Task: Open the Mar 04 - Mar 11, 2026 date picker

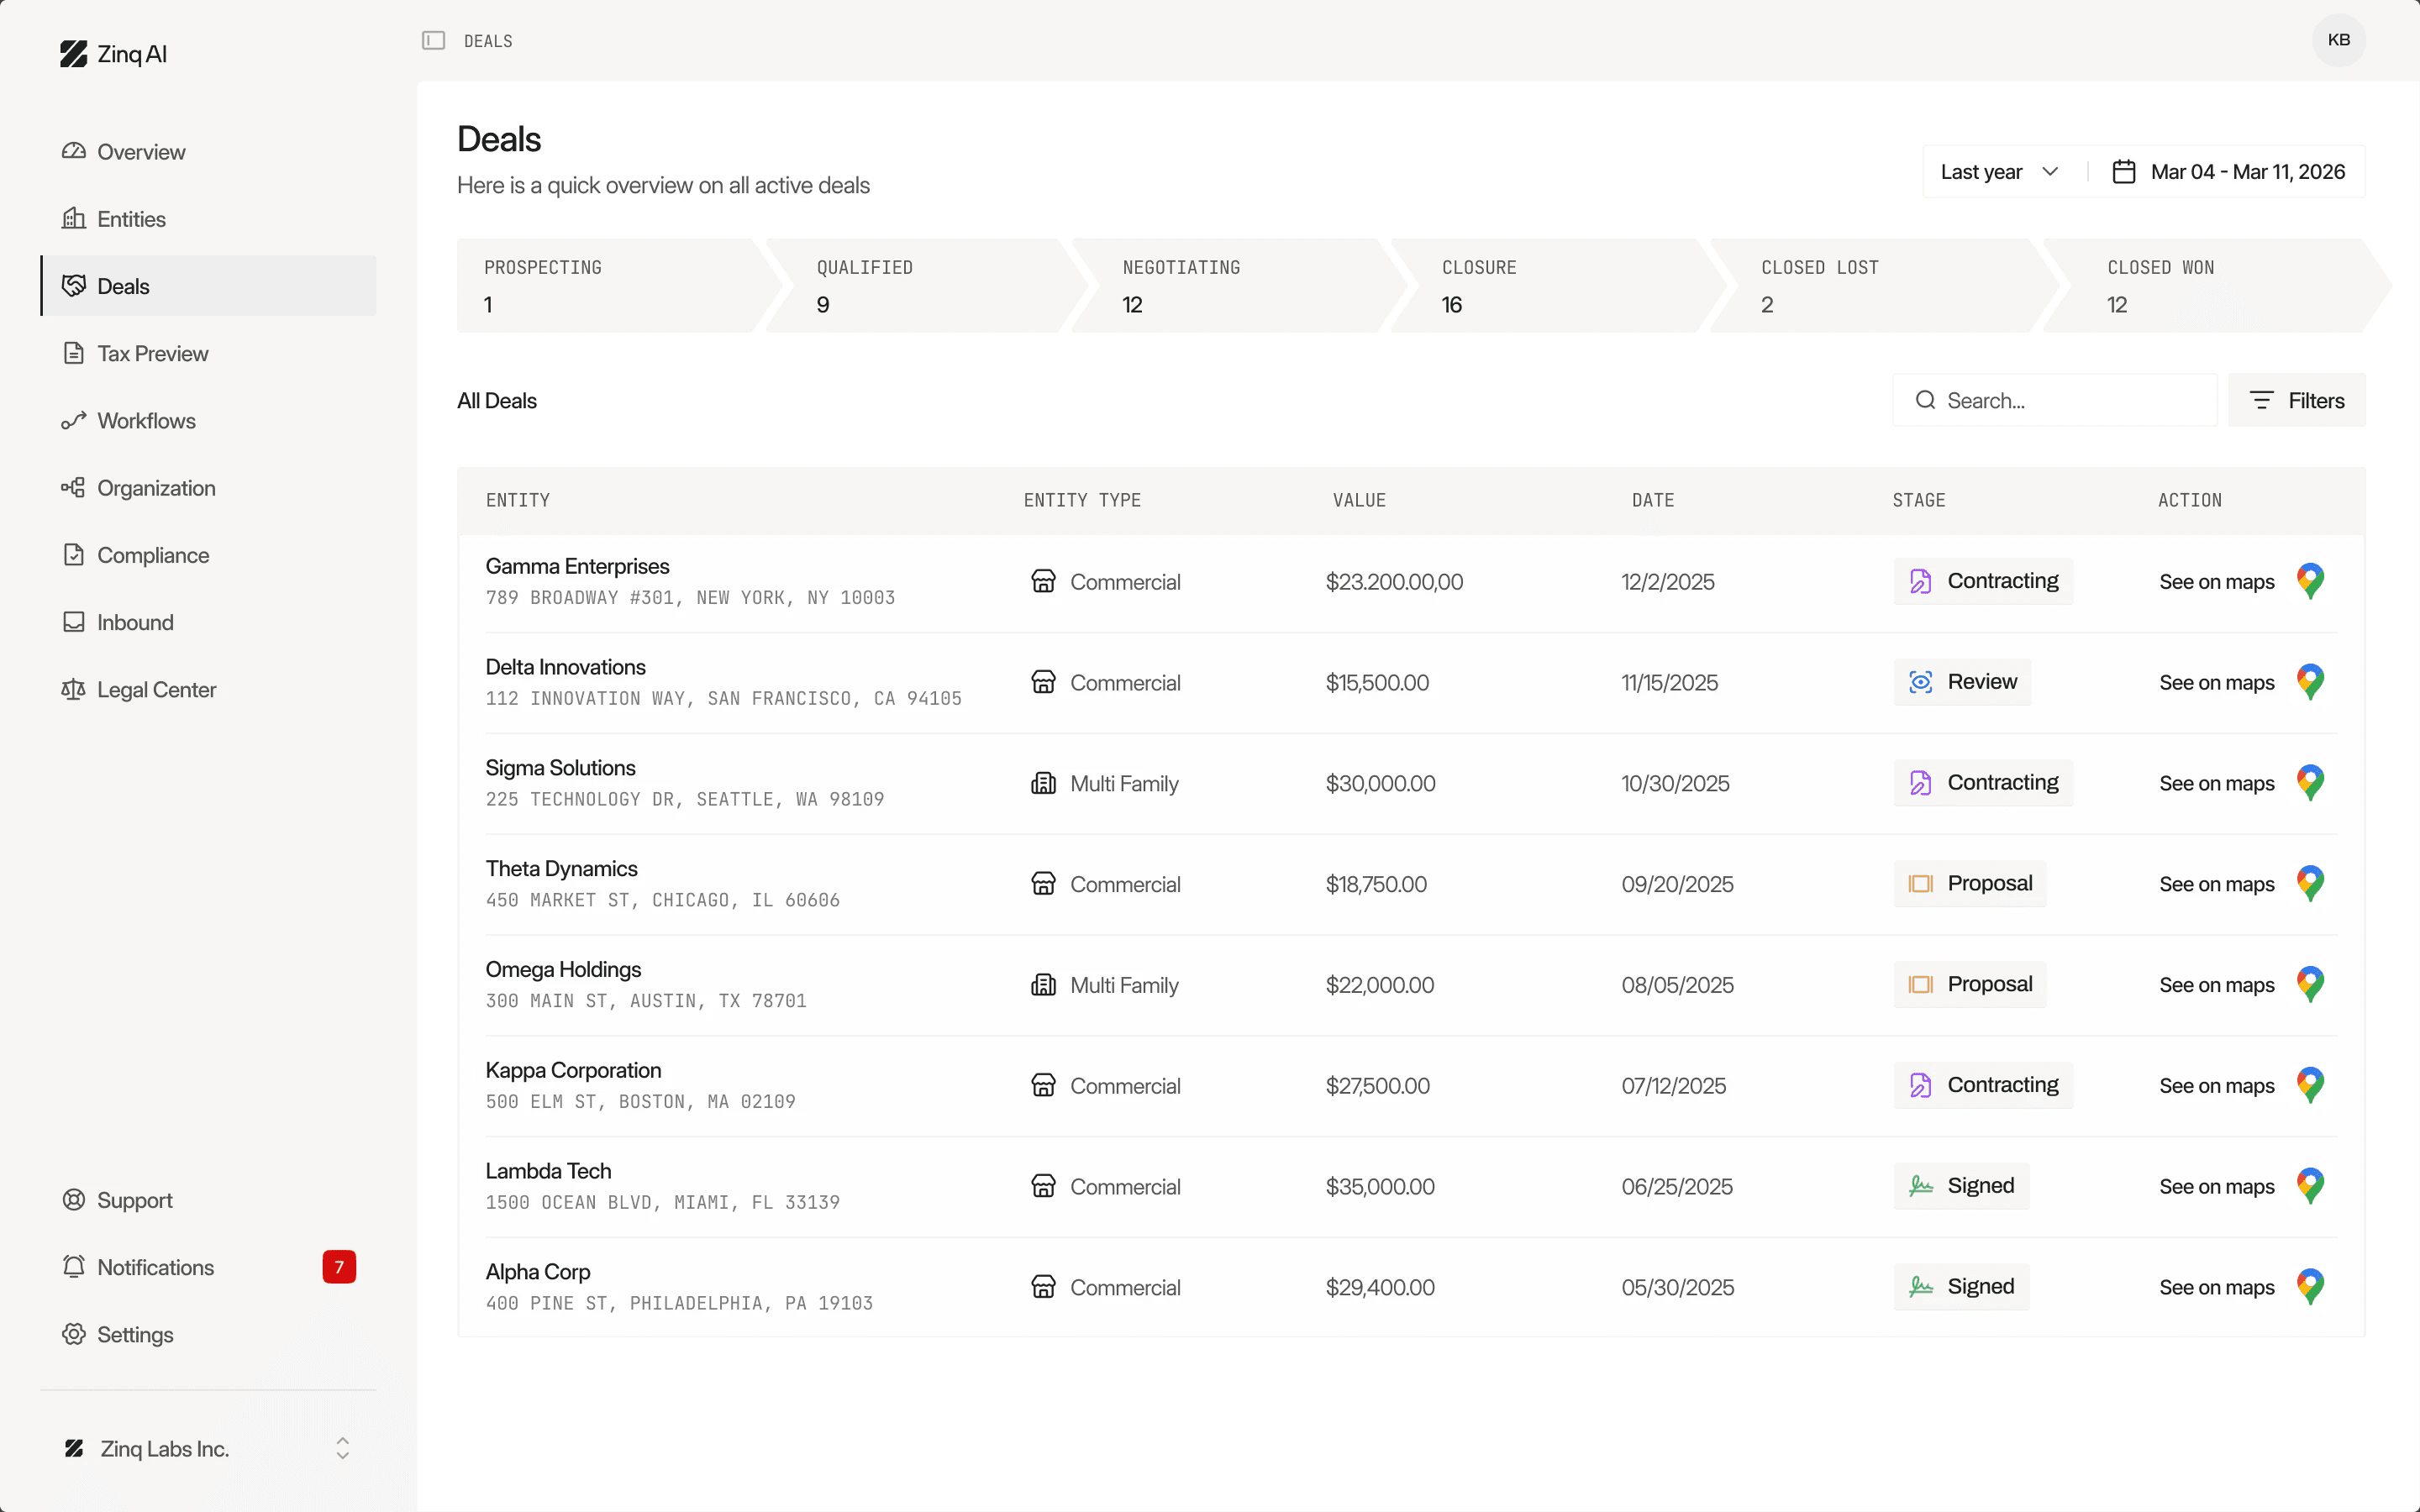Action: [2228, 172]
